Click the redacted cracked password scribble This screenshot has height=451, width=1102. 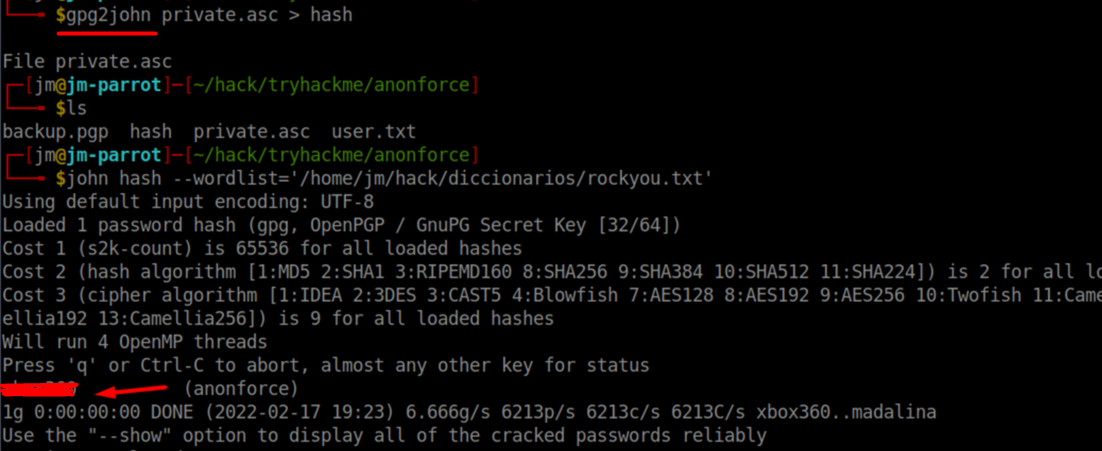39,388
